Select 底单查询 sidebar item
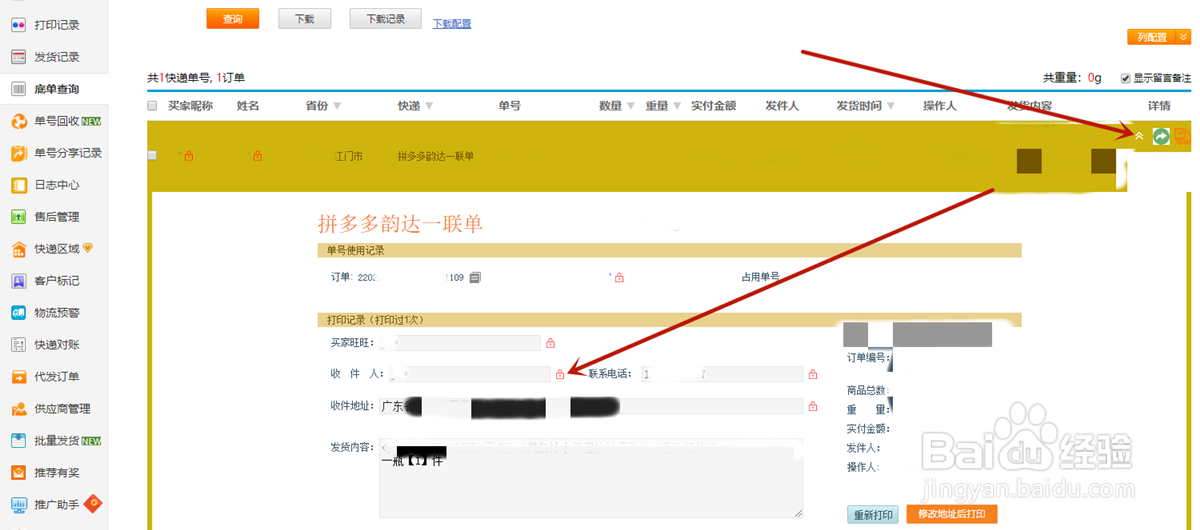This screenshot has width=1200, height=530. [56, 89]
